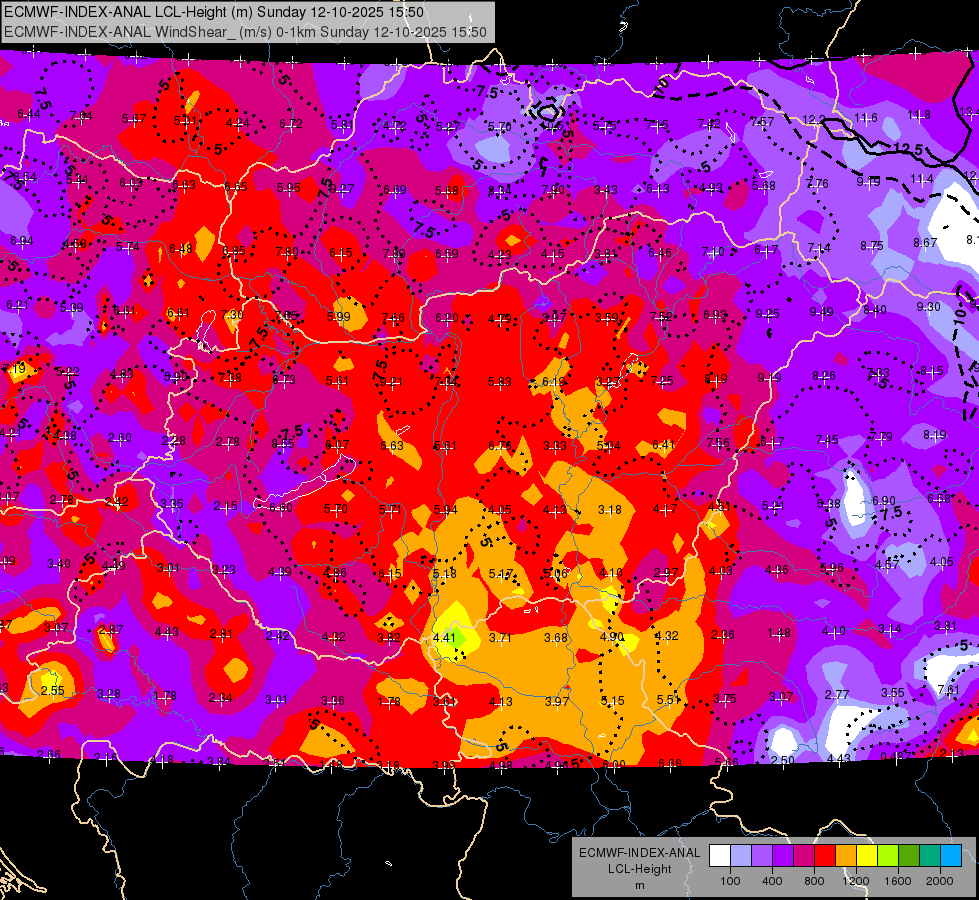Choose the vivid violet legend swatch
979x900 pixels.
tap(783, 856)
